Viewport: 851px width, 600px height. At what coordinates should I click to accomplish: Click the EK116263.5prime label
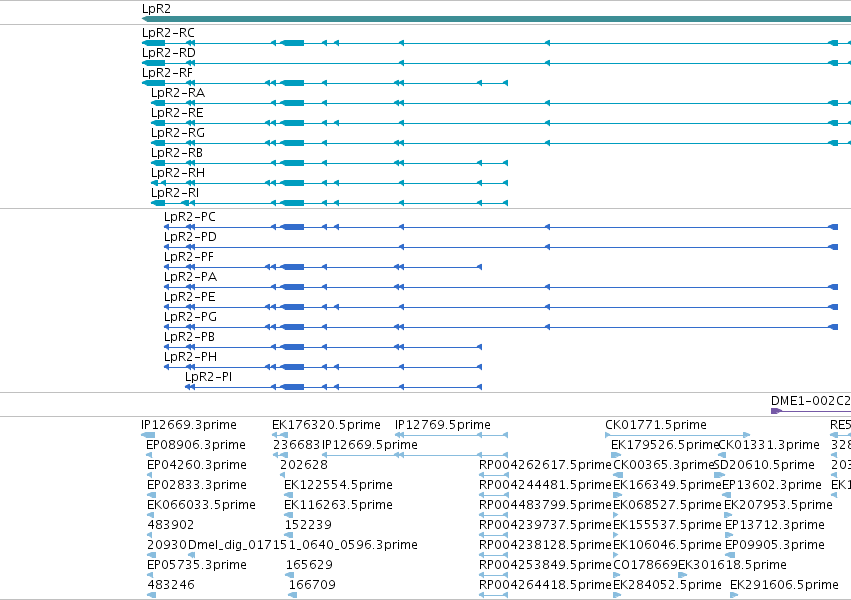coord(339,505)
